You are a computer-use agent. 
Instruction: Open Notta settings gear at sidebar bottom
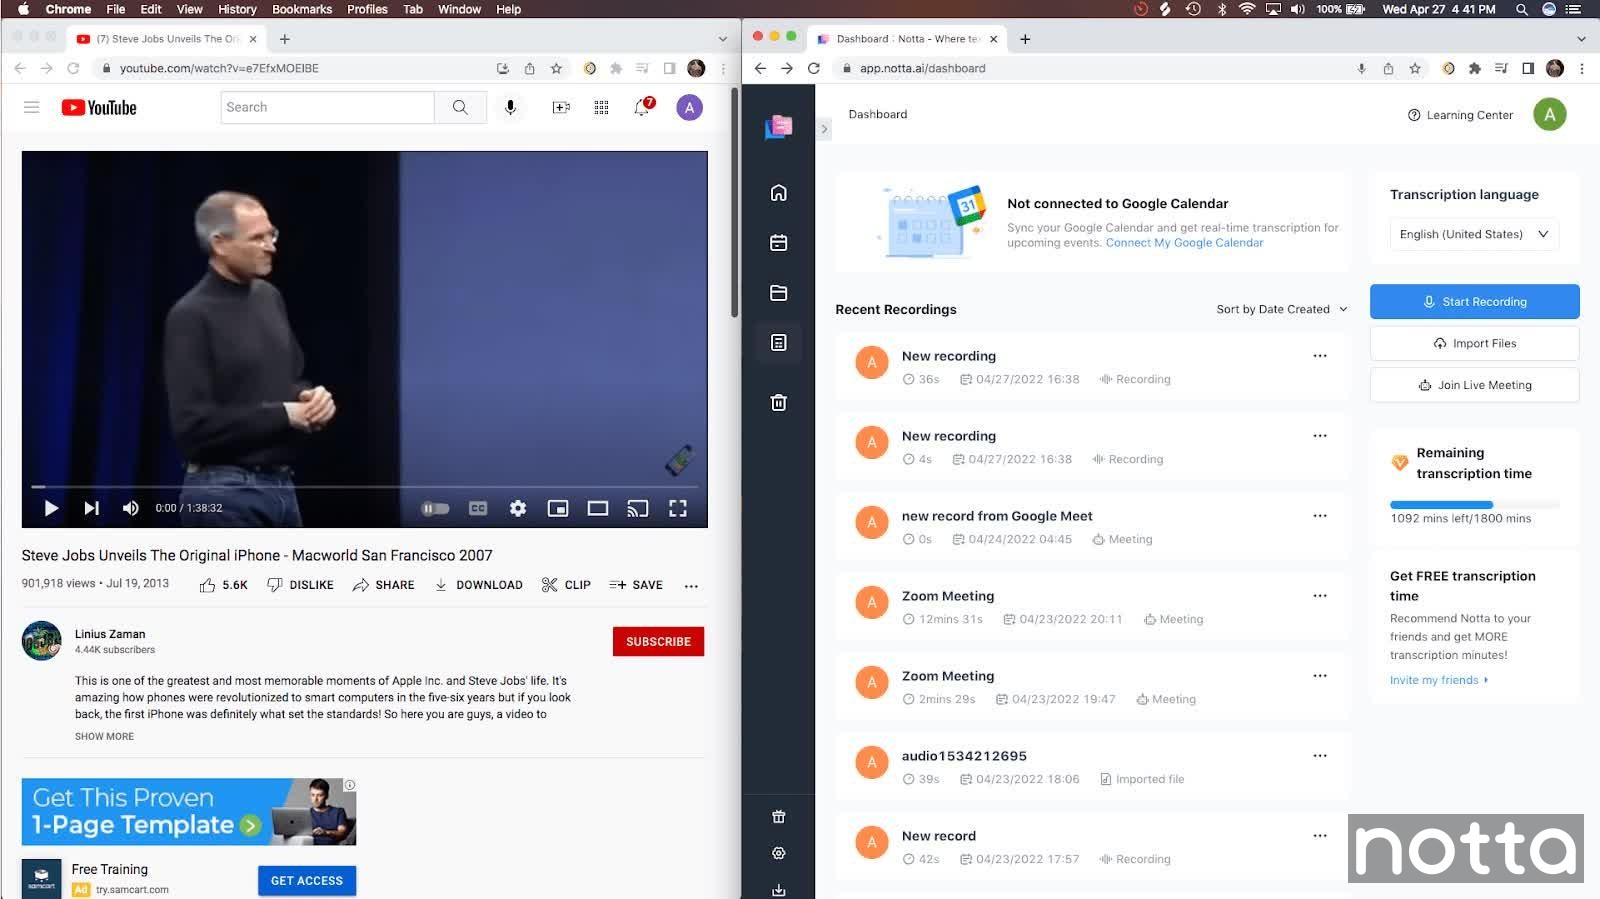tap(779, 853)
